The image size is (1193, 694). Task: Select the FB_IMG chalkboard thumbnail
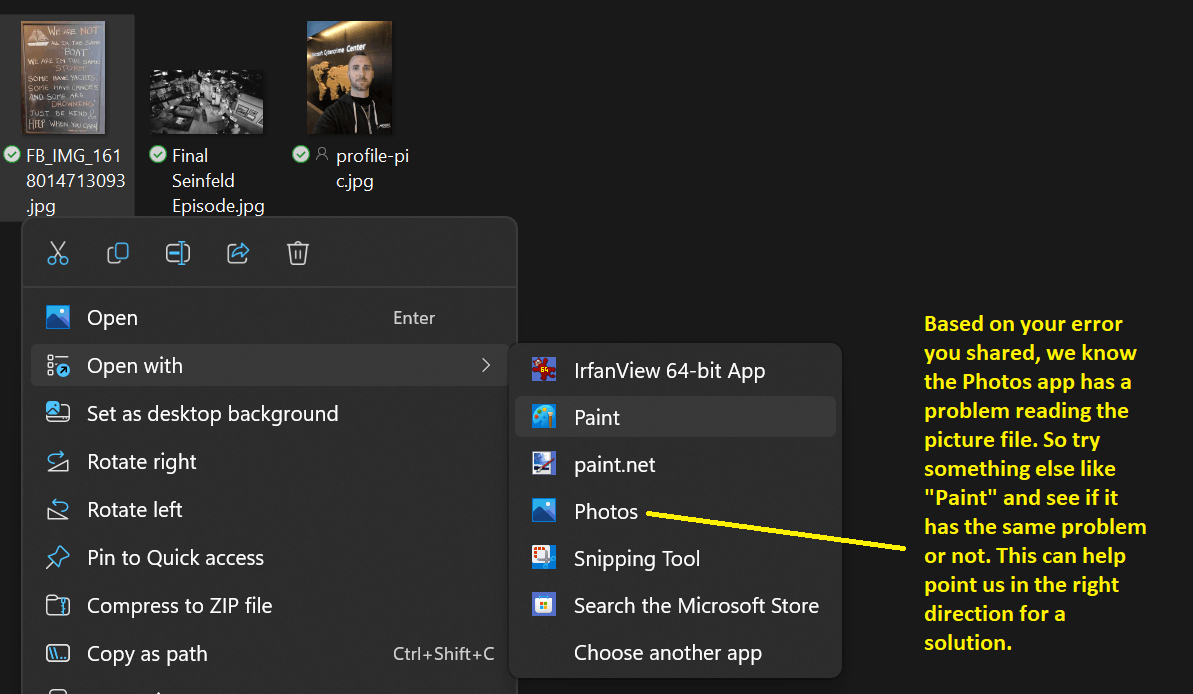tap(63, 77)
